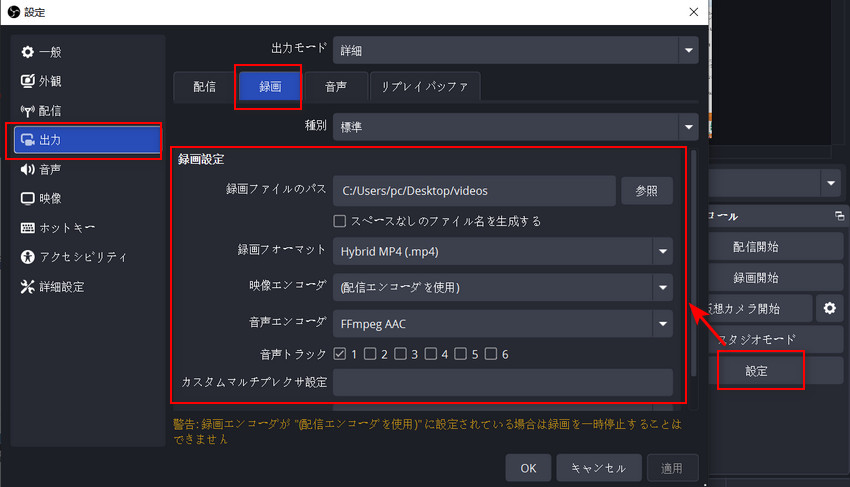The image size is (850, 487).
Task: Click the display icon beside 映像
Action: 27,198
